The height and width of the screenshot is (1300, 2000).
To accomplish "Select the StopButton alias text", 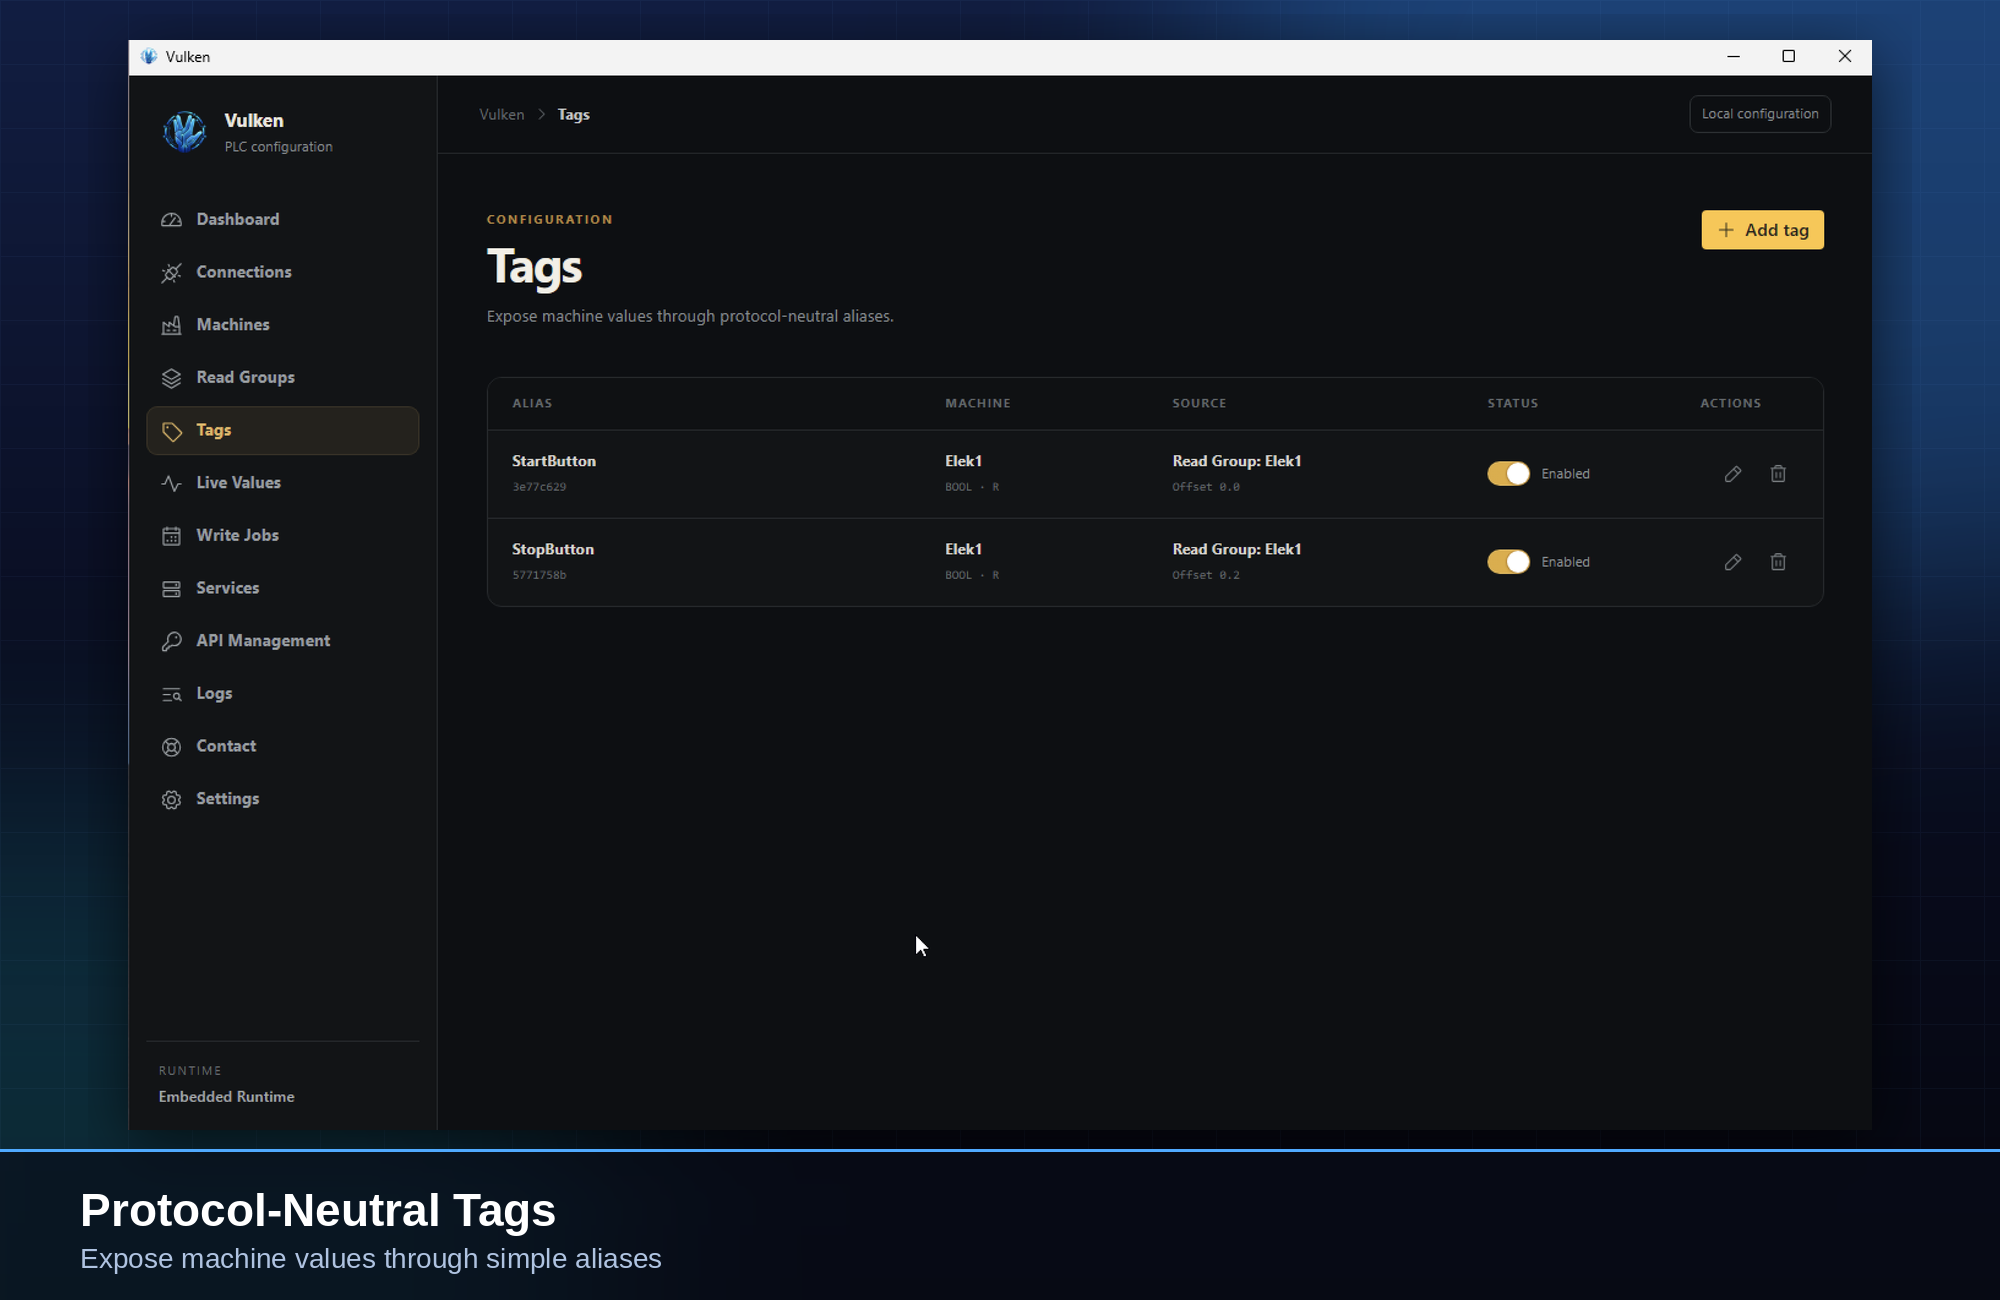I will [x=553, y=549].
